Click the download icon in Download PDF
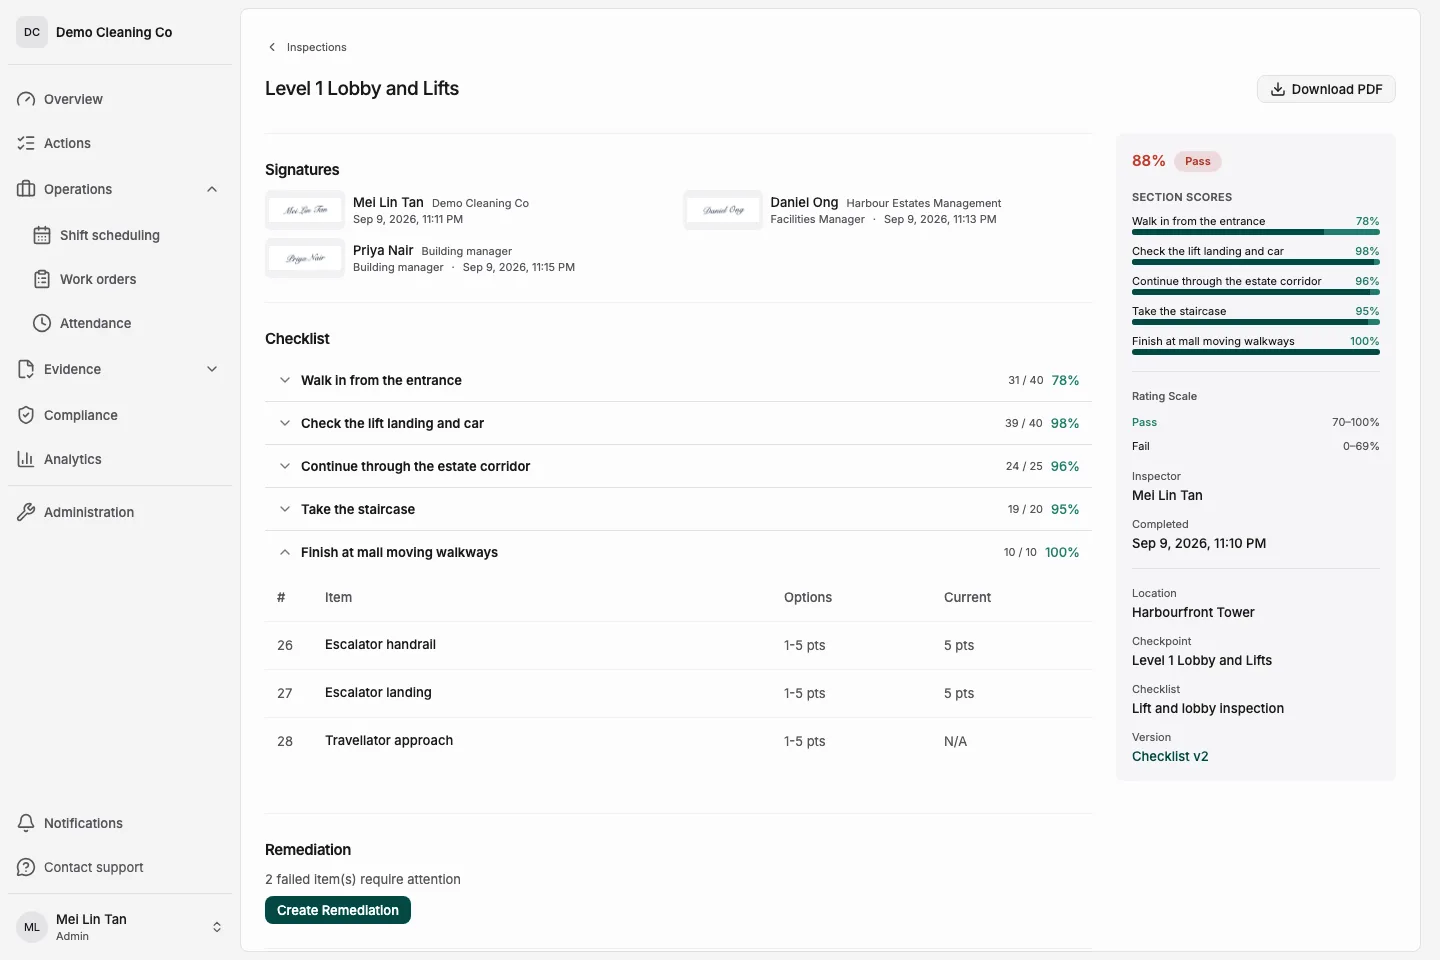1440x960 pixels. pyautogui.click(x=1278, y=89)
